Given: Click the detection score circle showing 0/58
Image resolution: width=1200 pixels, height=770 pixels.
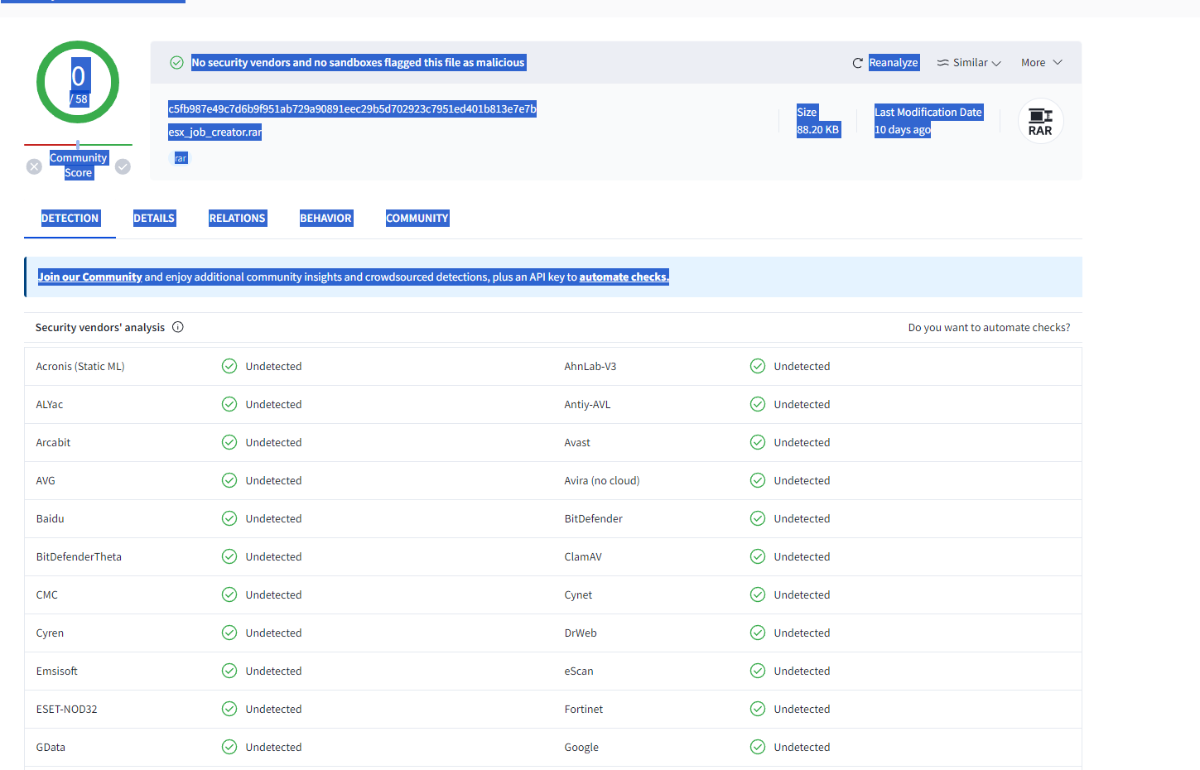Looking at the screenshot, I should click(78, 82).
